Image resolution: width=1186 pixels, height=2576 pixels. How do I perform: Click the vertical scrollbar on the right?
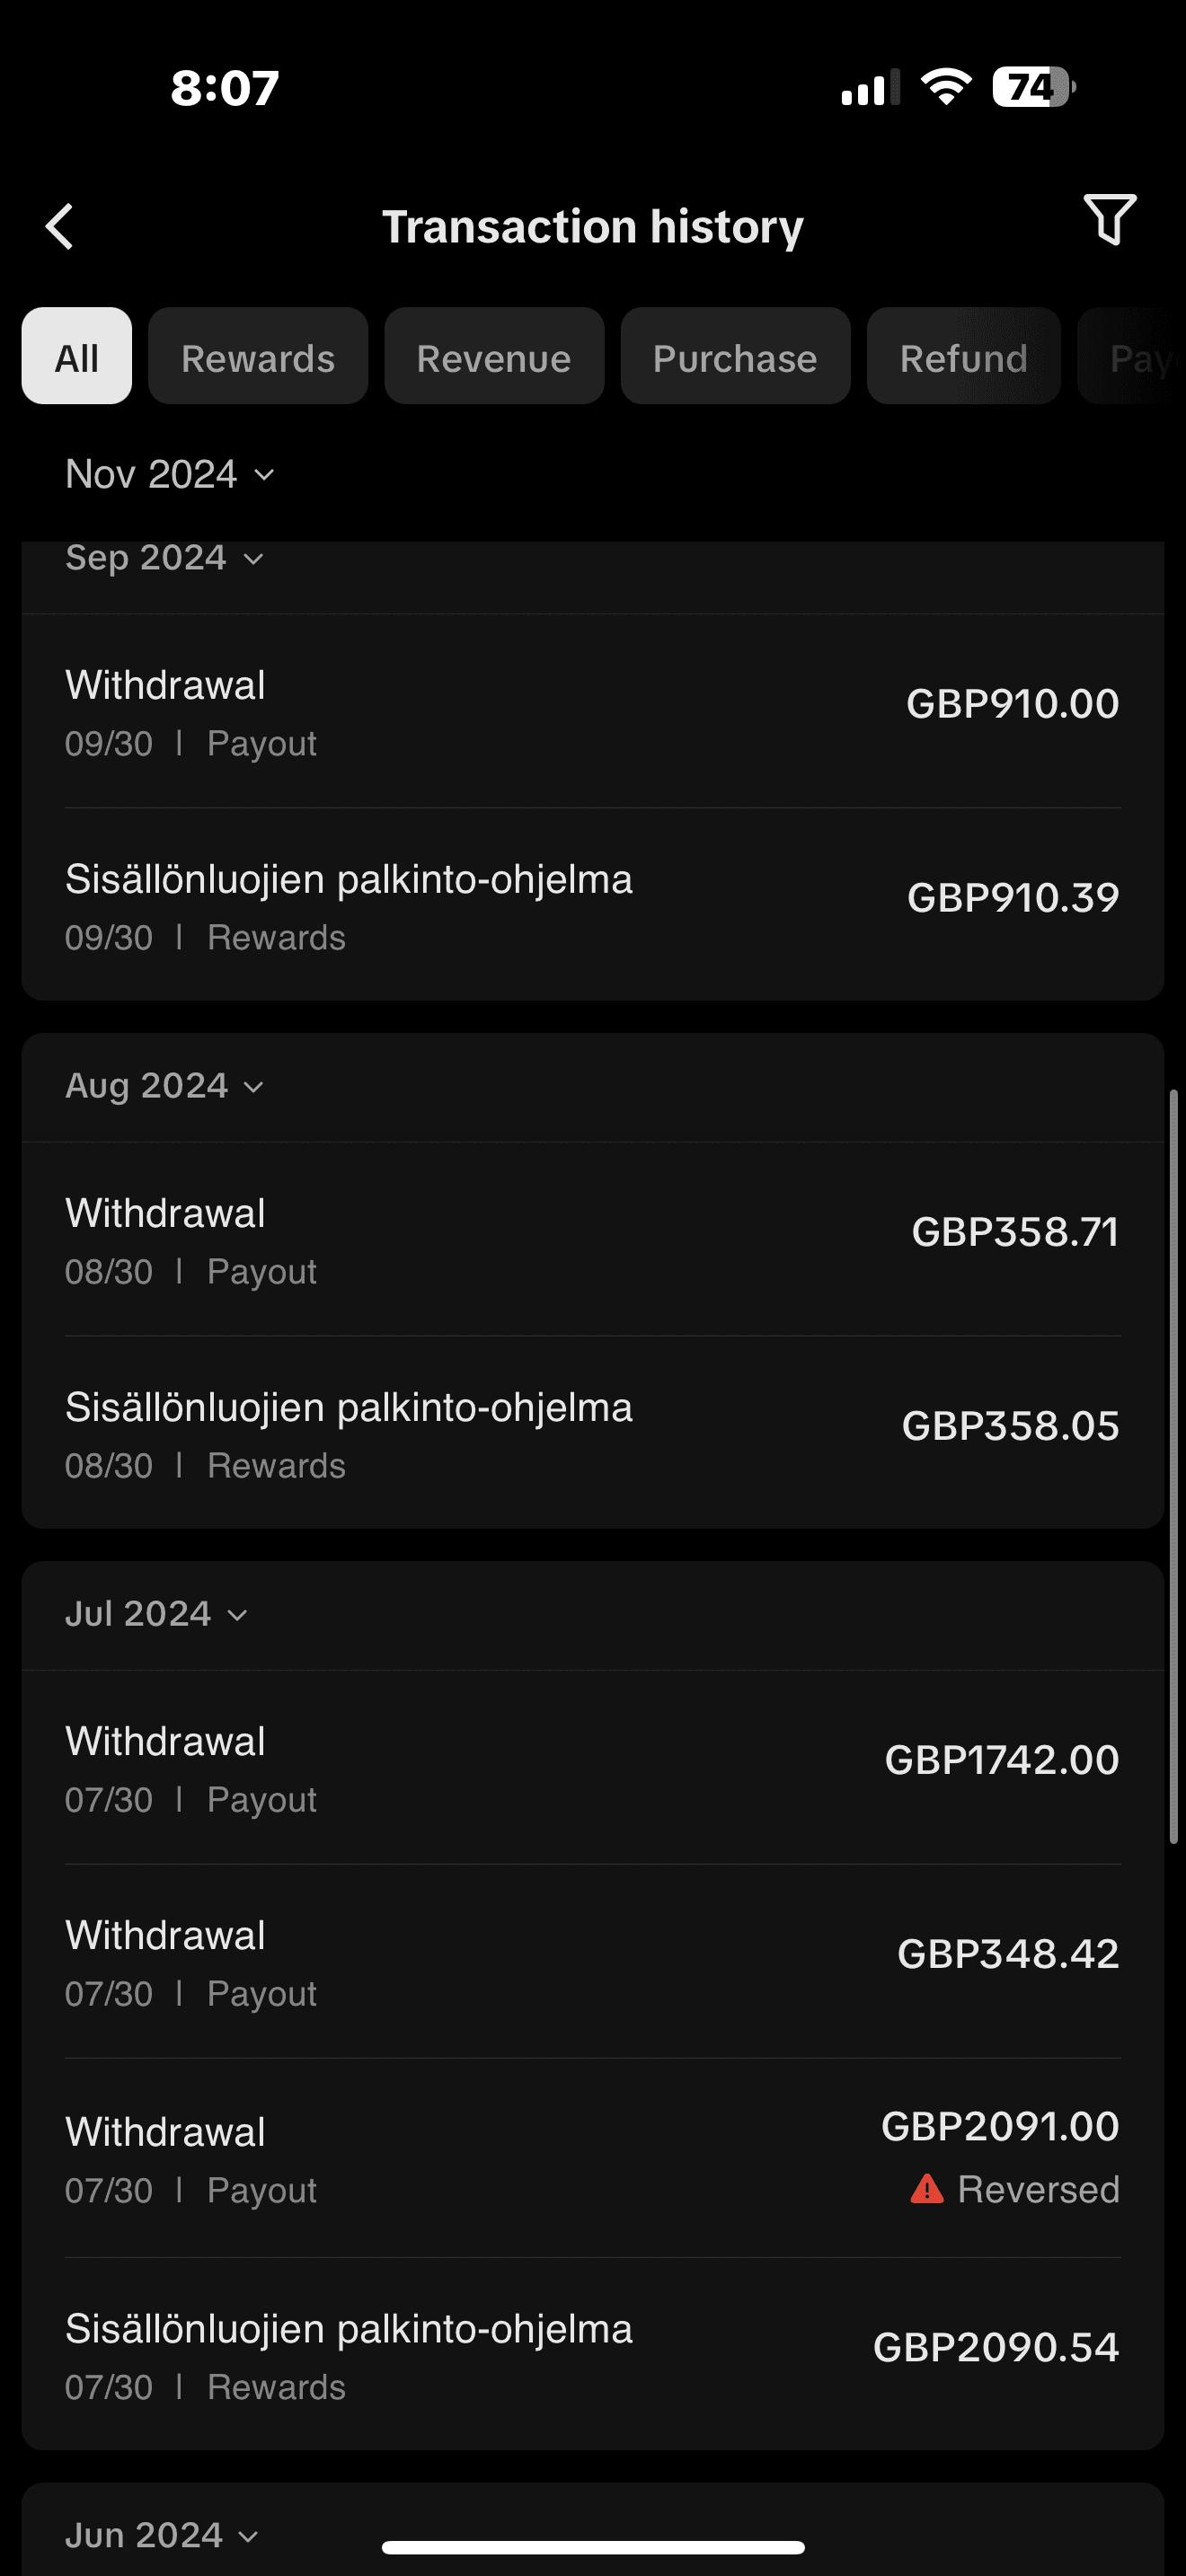[x=1174, y=1466]
